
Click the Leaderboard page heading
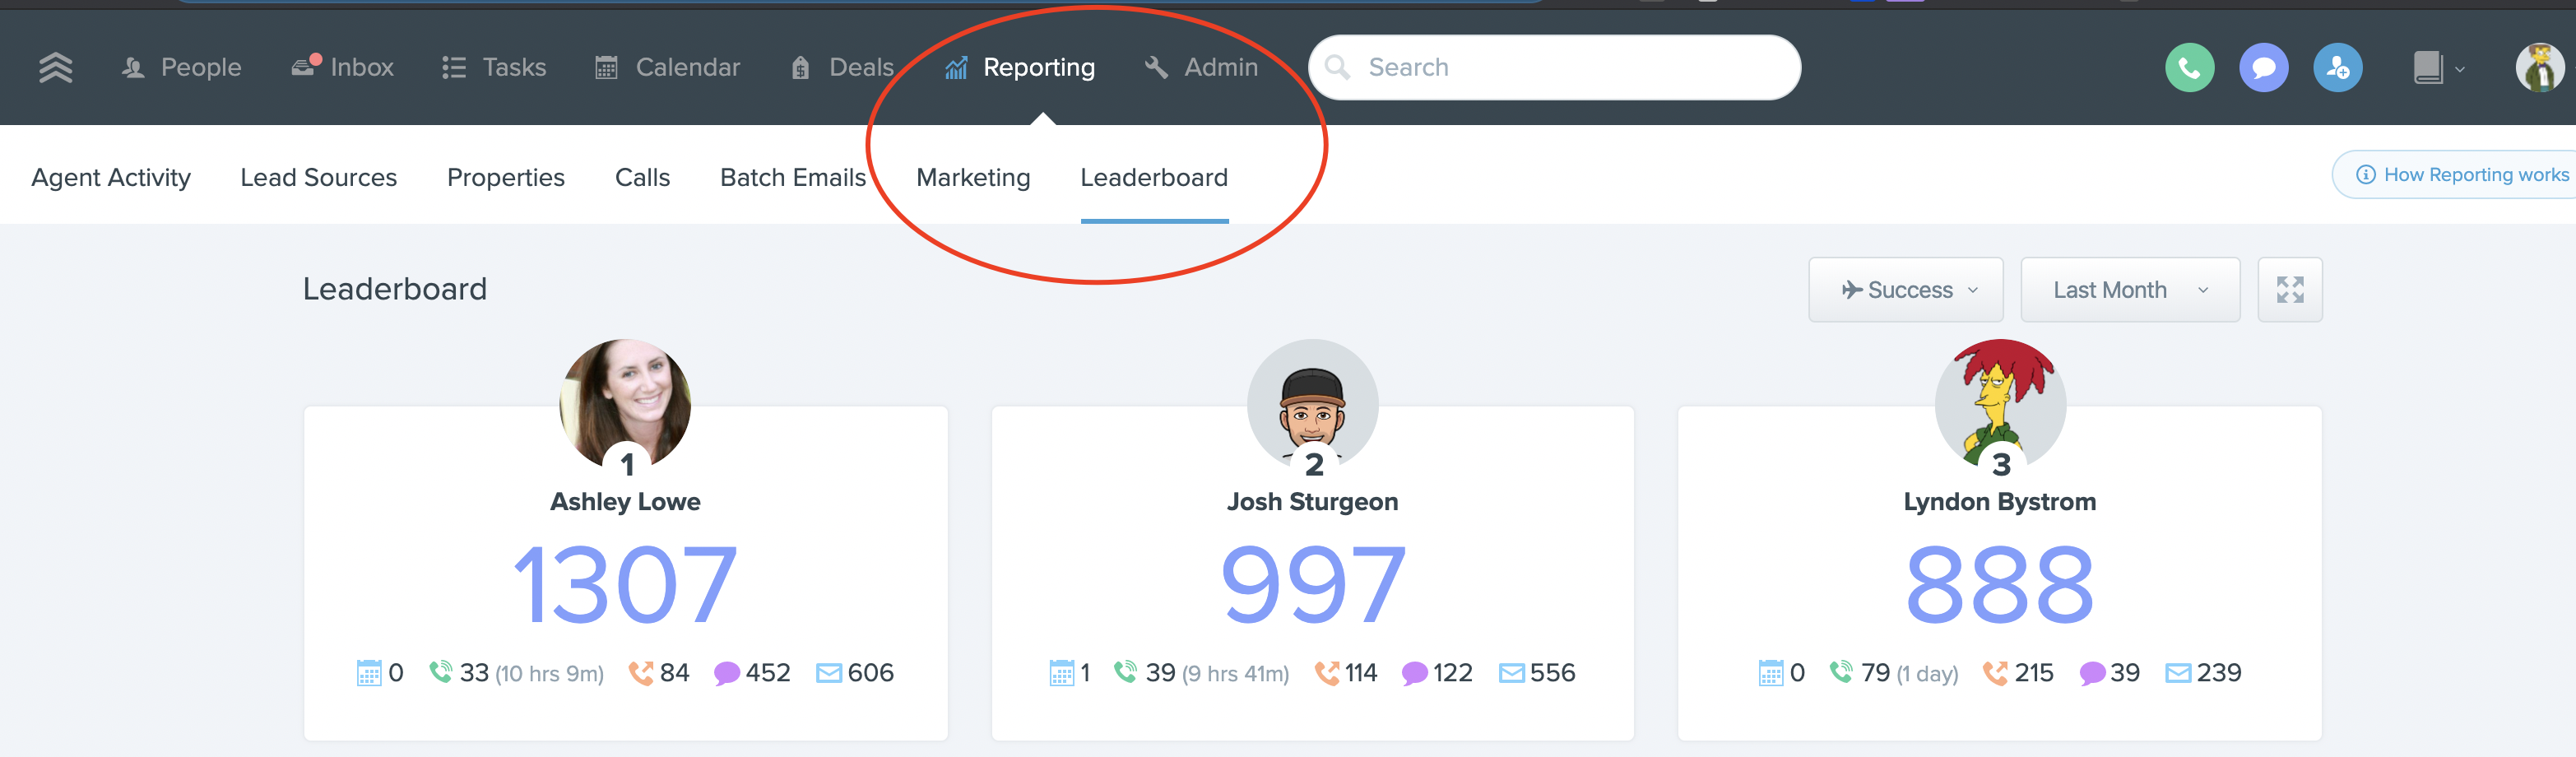(395, 289)
